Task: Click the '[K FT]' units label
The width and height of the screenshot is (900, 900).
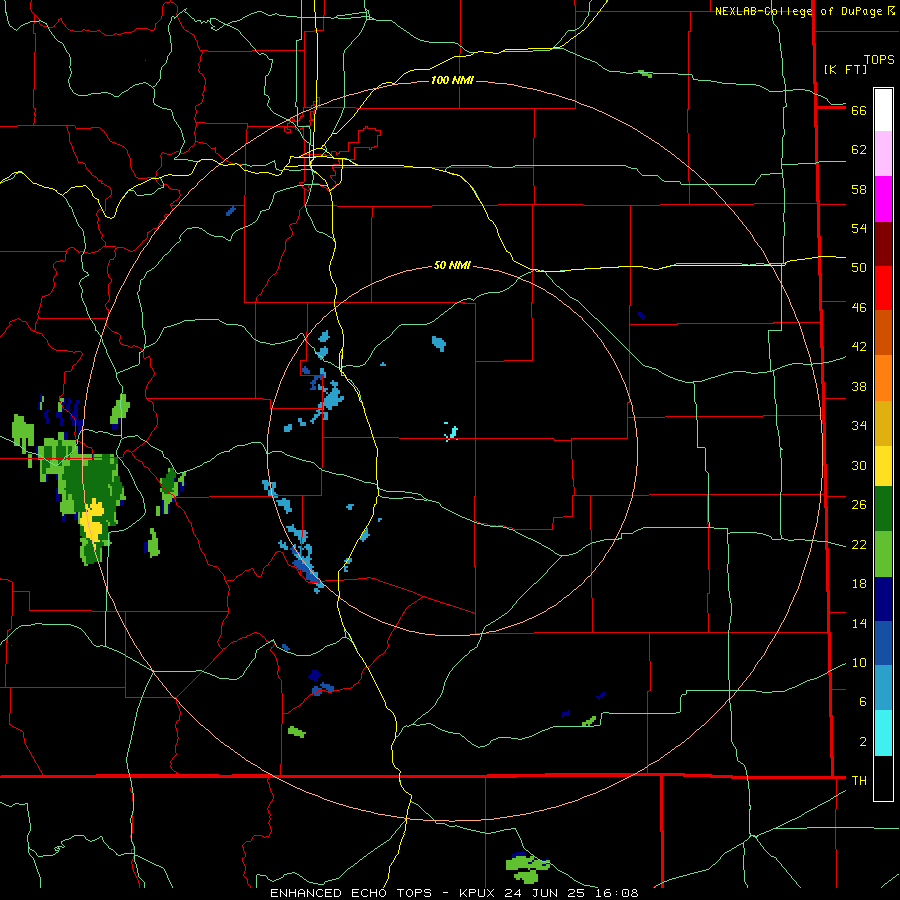Action: click(x=845, y=70)
